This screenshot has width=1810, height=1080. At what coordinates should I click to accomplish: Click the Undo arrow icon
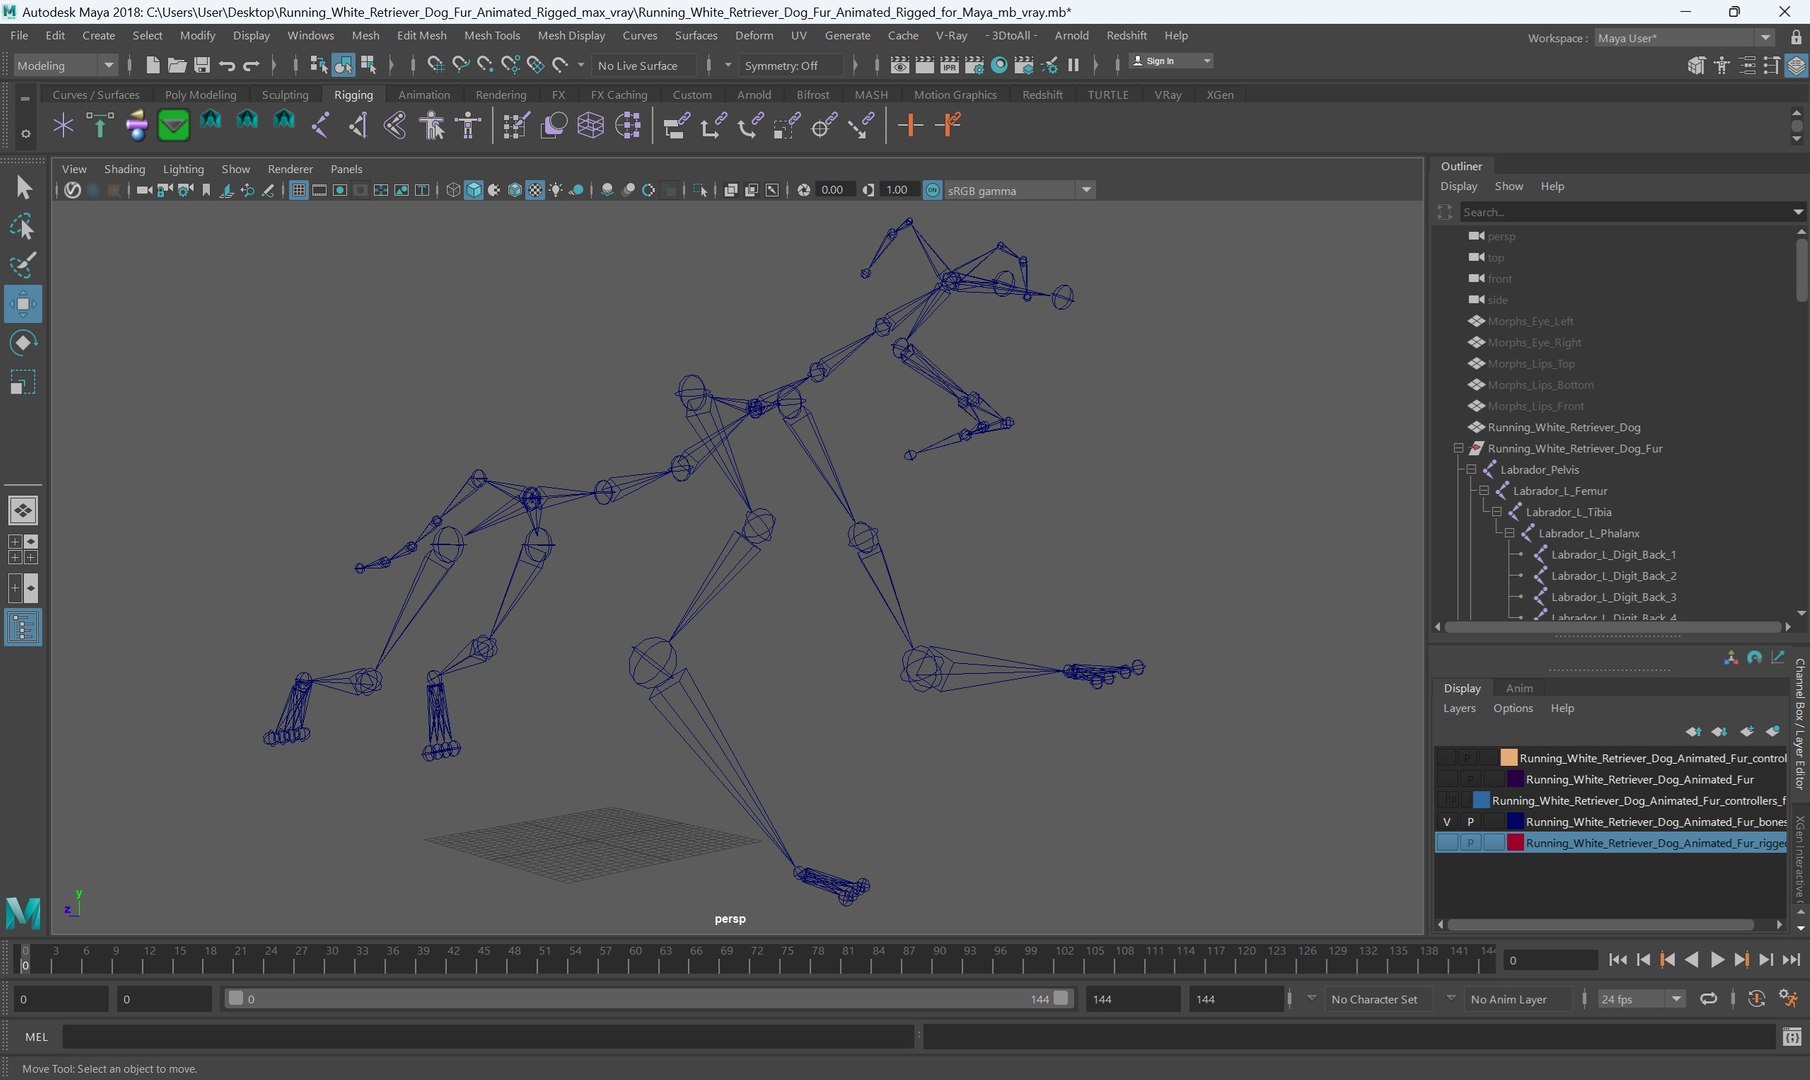[227, 65]
